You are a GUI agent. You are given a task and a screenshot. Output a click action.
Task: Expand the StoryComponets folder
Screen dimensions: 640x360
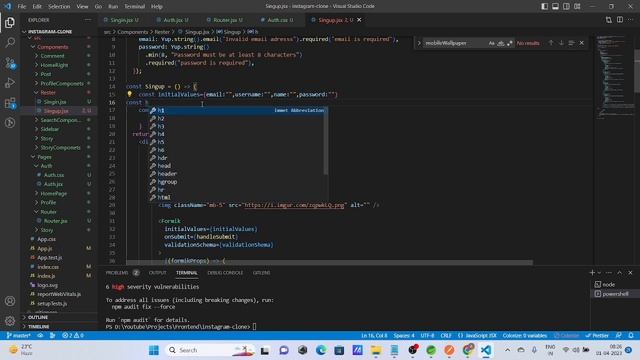(x=60, y=147)
